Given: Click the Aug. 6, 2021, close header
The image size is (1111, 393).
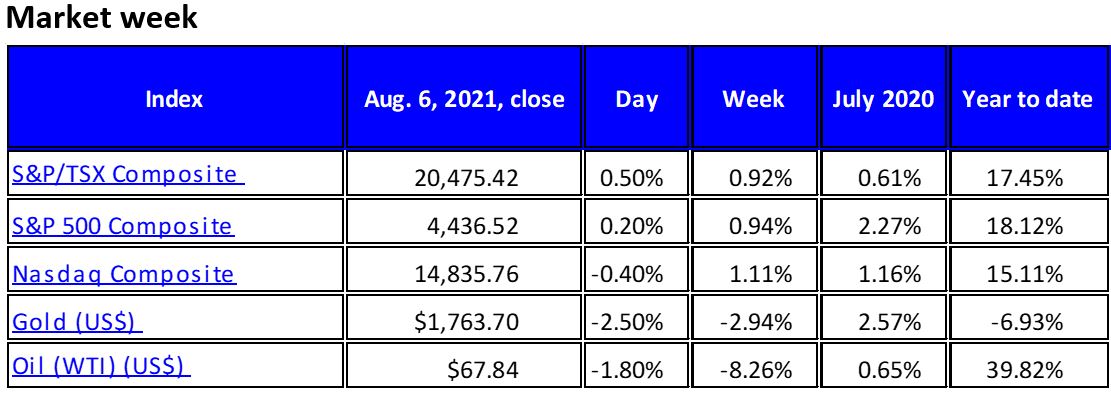Looking at the screenshot, I should (464, 98).
